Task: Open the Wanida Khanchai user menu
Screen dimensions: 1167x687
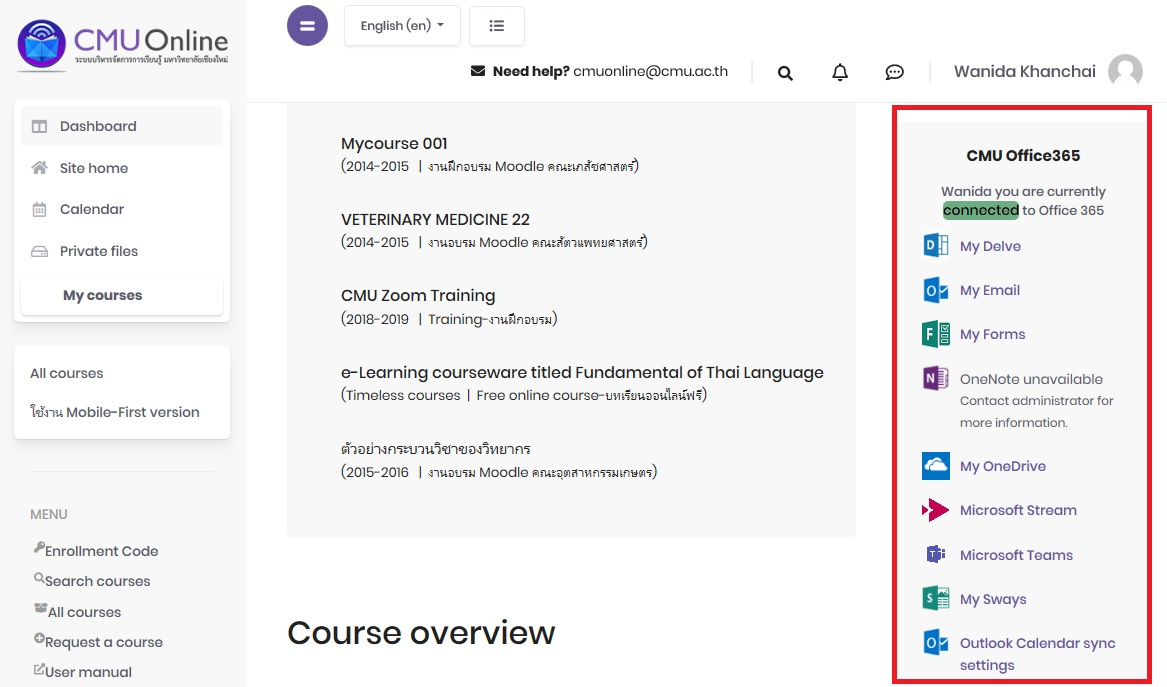Action: (1025, 71)
